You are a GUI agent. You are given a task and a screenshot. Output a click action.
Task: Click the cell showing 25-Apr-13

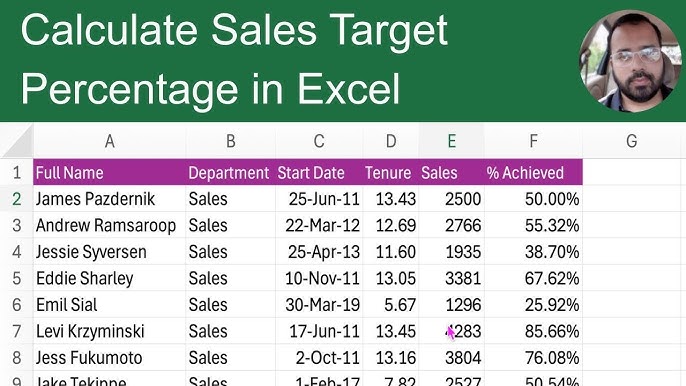[x=319, y=252]
